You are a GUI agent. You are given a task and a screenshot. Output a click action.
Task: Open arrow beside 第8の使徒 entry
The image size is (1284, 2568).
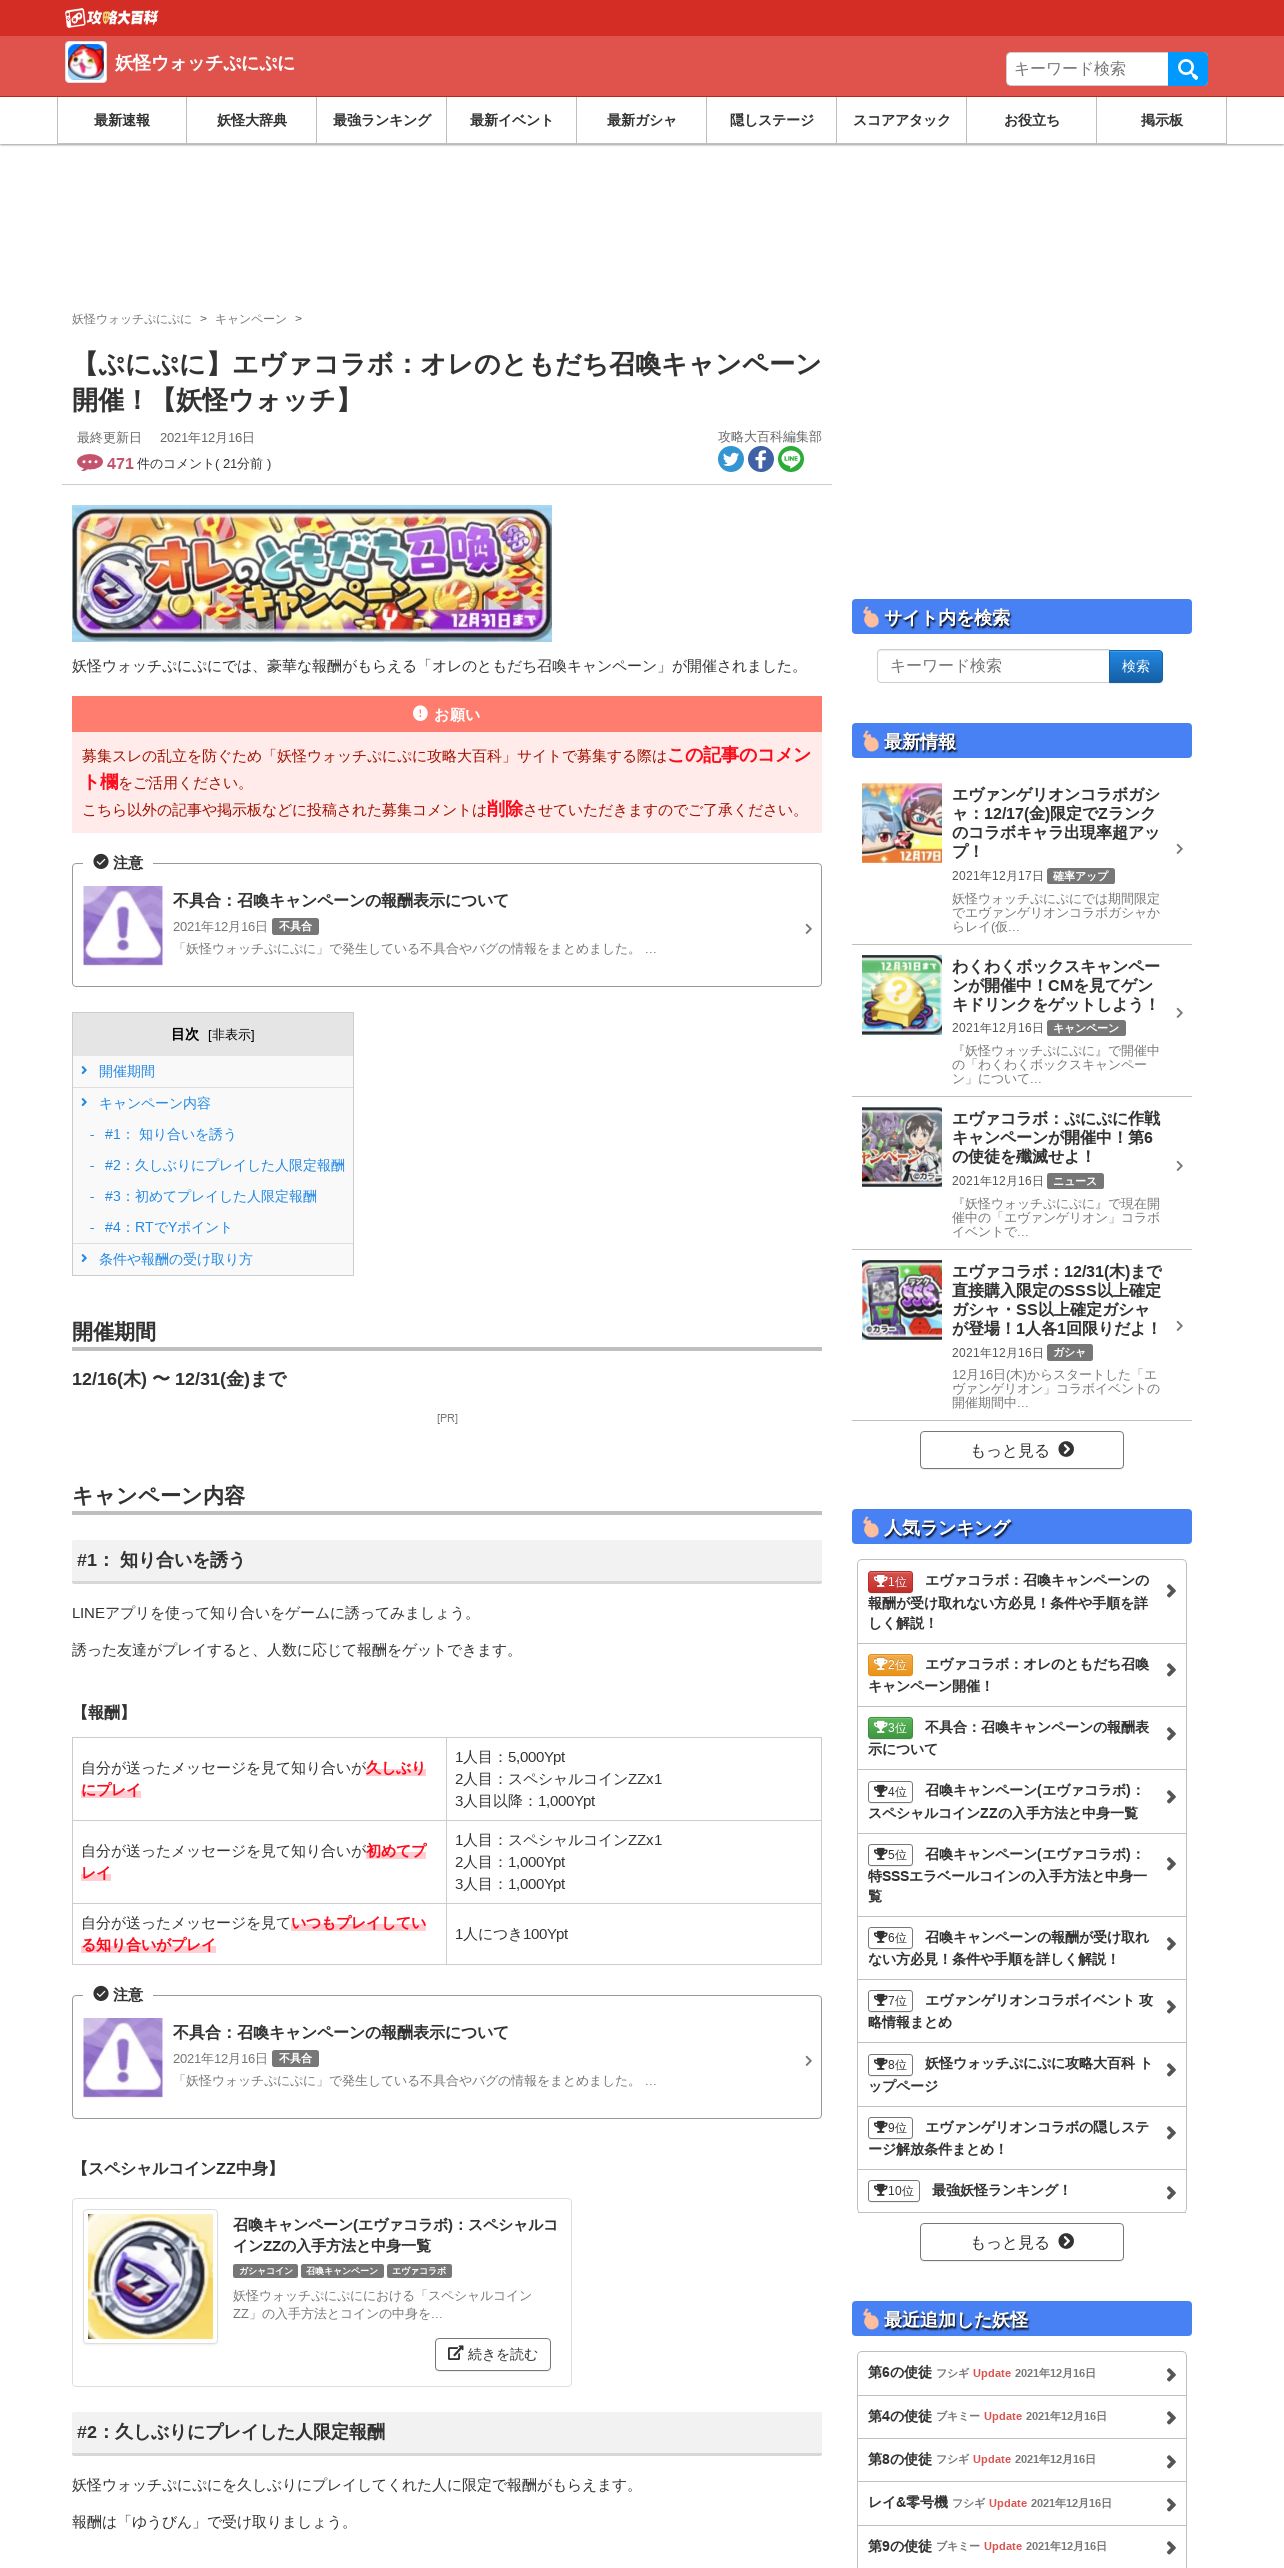tap(1171, 2461)
